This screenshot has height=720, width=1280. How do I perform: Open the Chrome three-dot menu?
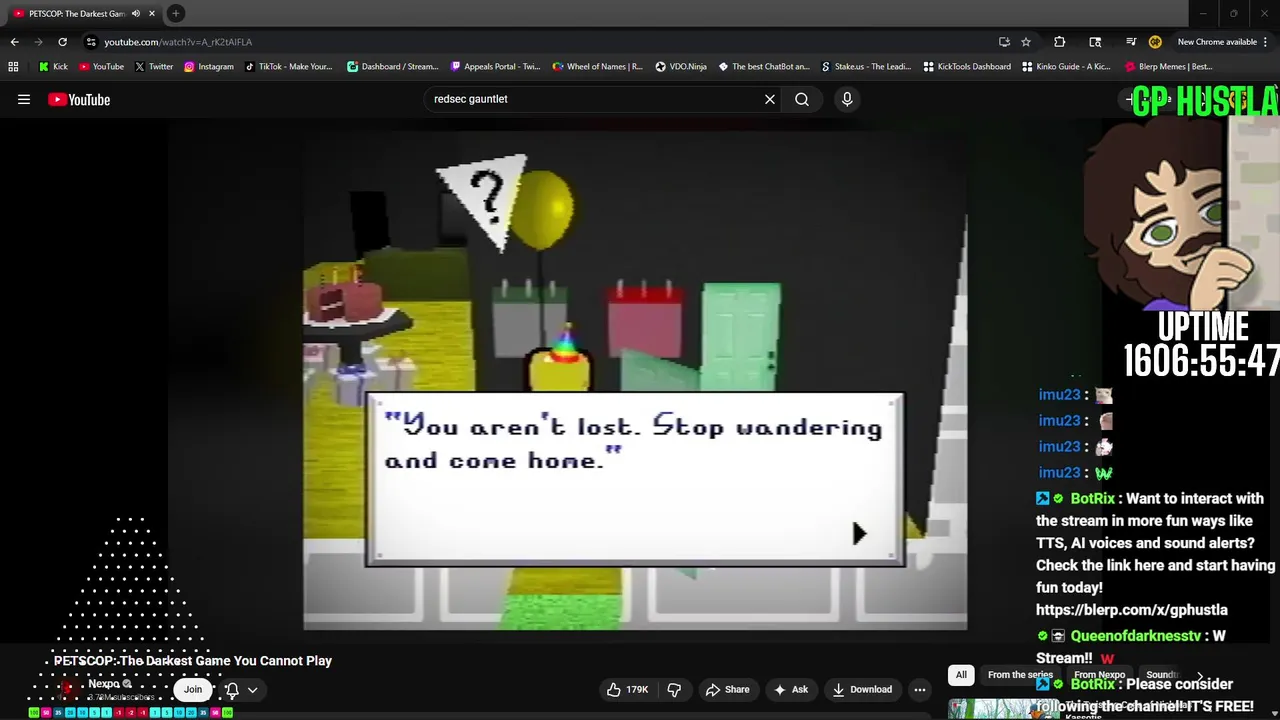click(x=1266, y=42)
